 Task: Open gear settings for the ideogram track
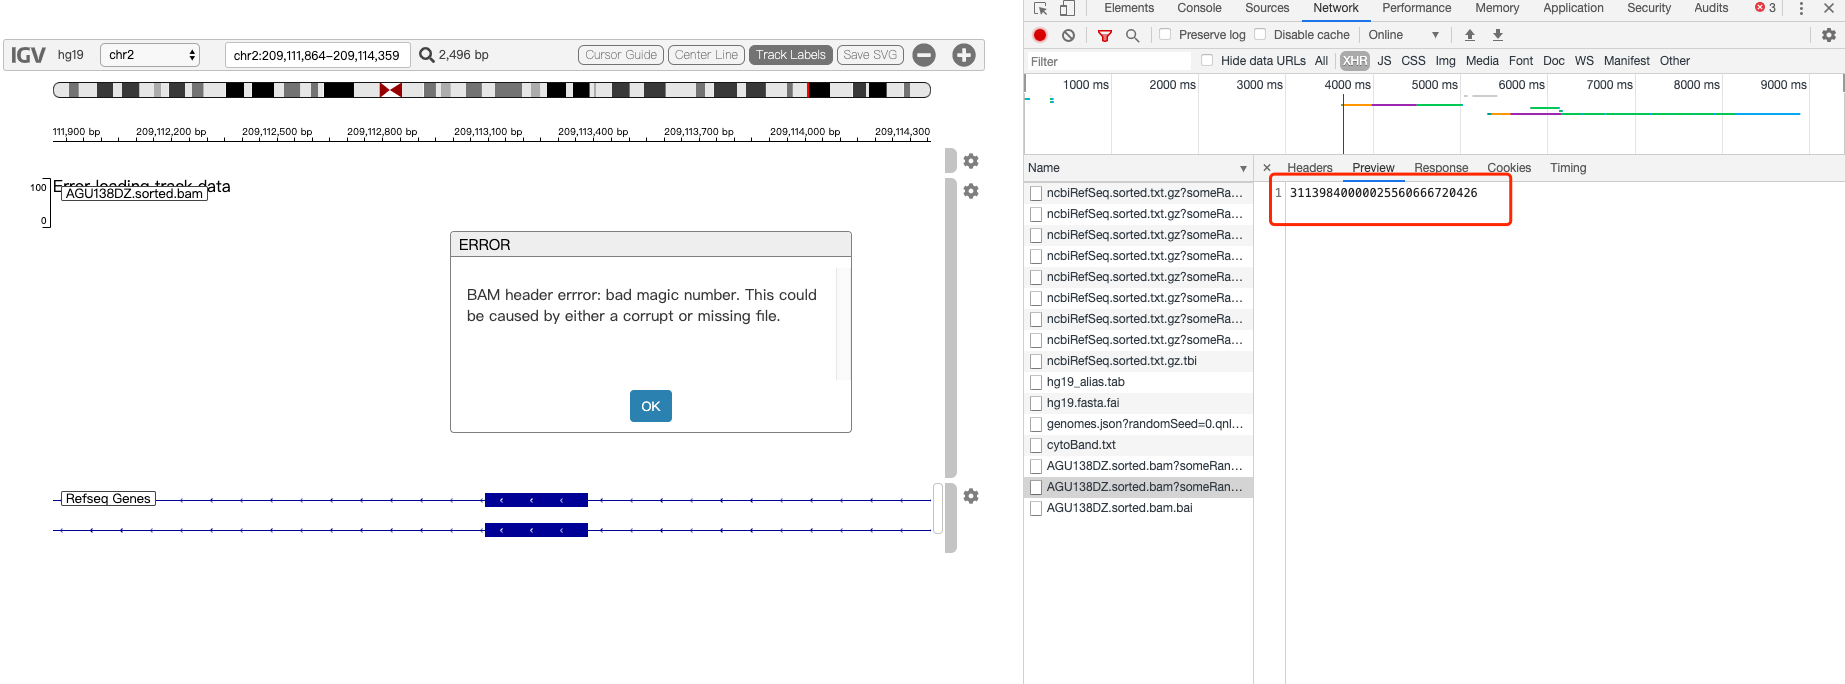pyautogui.click(x=970, y=161)
